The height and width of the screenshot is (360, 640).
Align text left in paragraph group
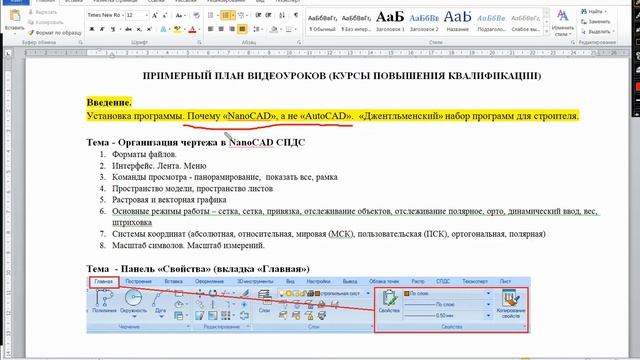pyautogui.click(x=211, y=29)
